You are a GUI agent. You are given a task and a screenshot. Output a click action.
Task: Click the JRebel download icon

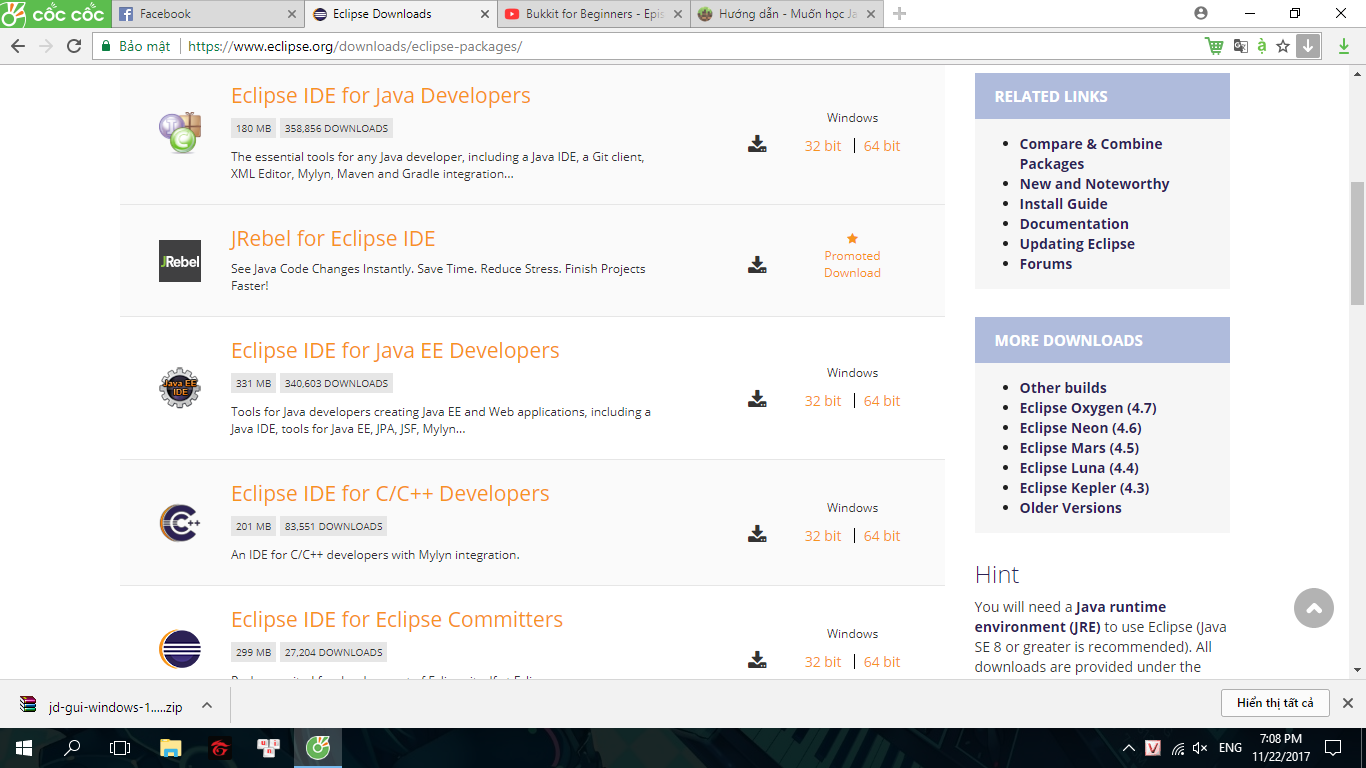pyautogui.click(x=757, y=265)
